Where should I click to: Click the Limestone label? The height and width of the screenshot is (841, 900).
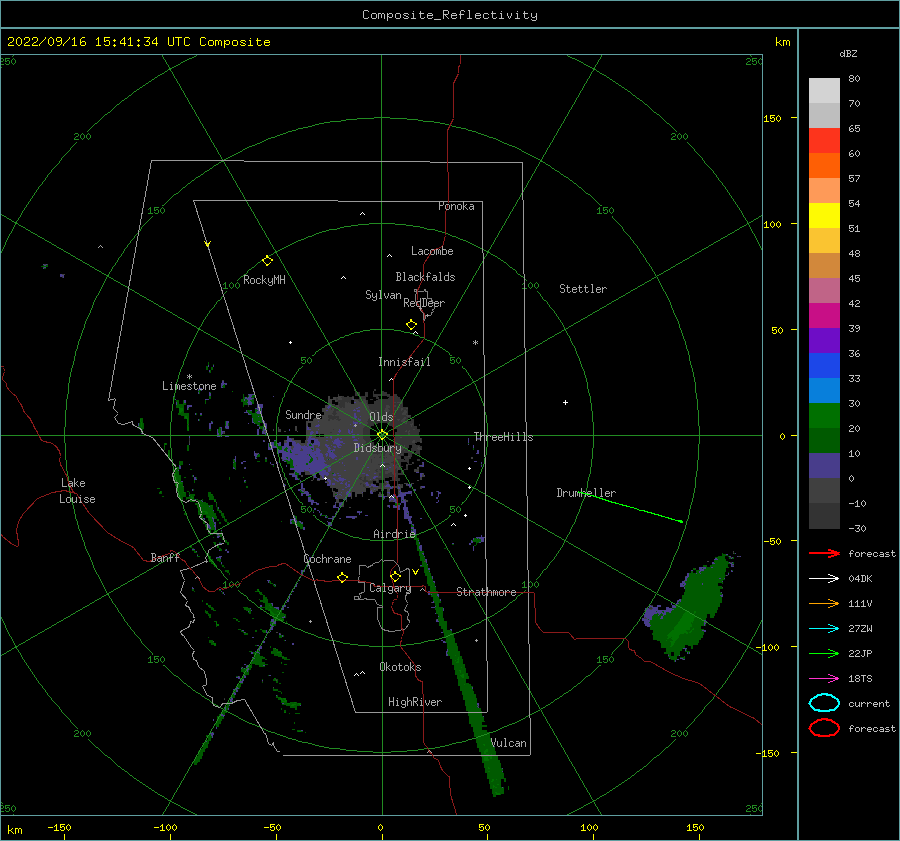point(189,386)
